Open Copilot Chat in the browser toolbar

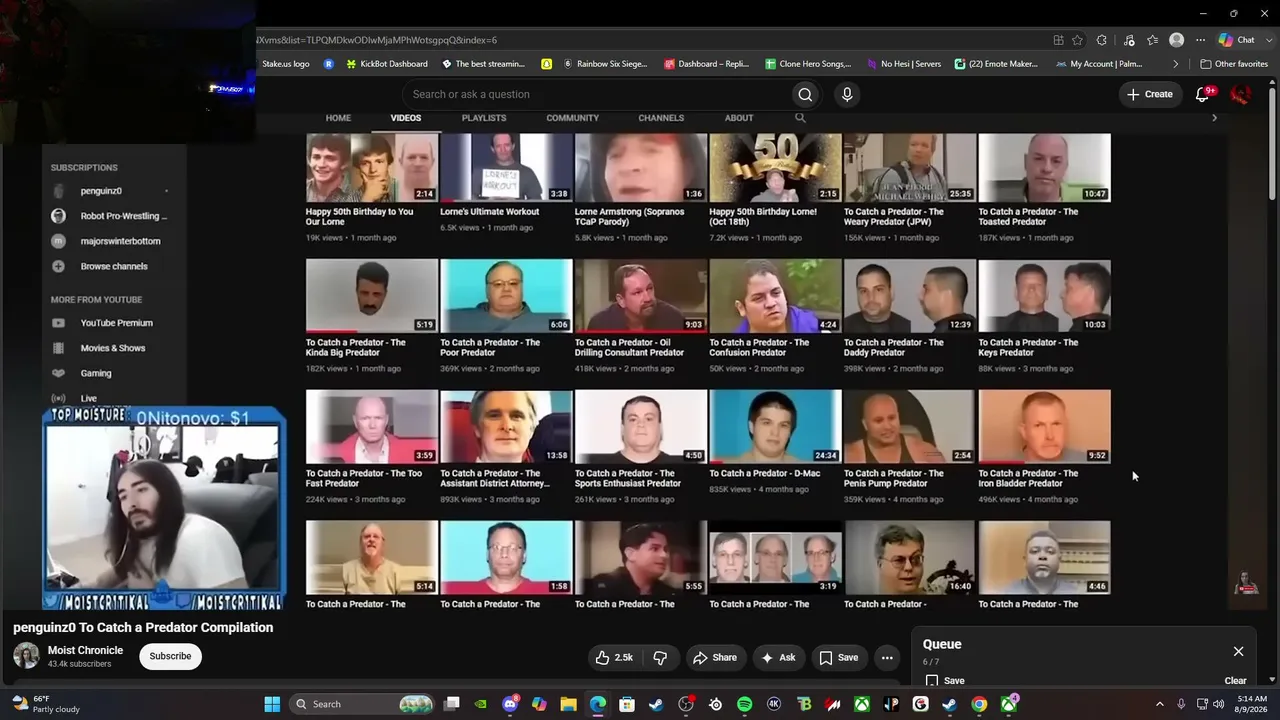tap(1237, 40)
